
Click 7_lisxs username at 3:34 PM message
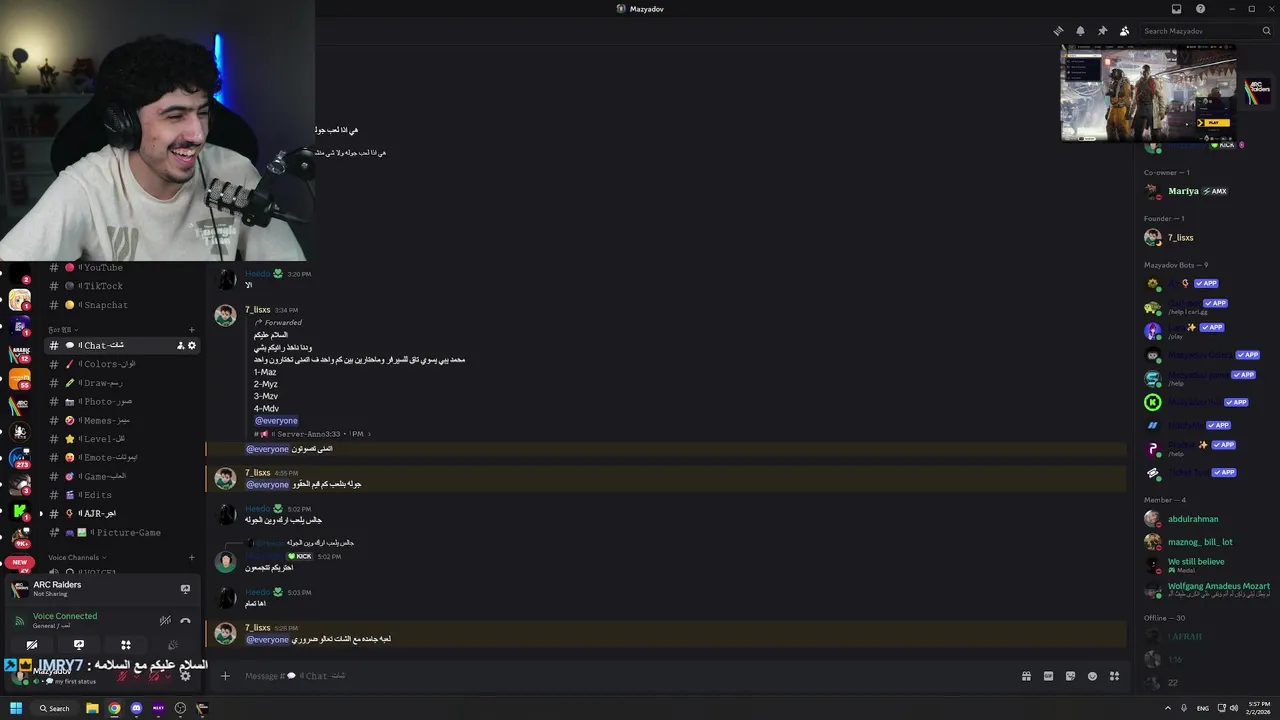click(258, 310)
